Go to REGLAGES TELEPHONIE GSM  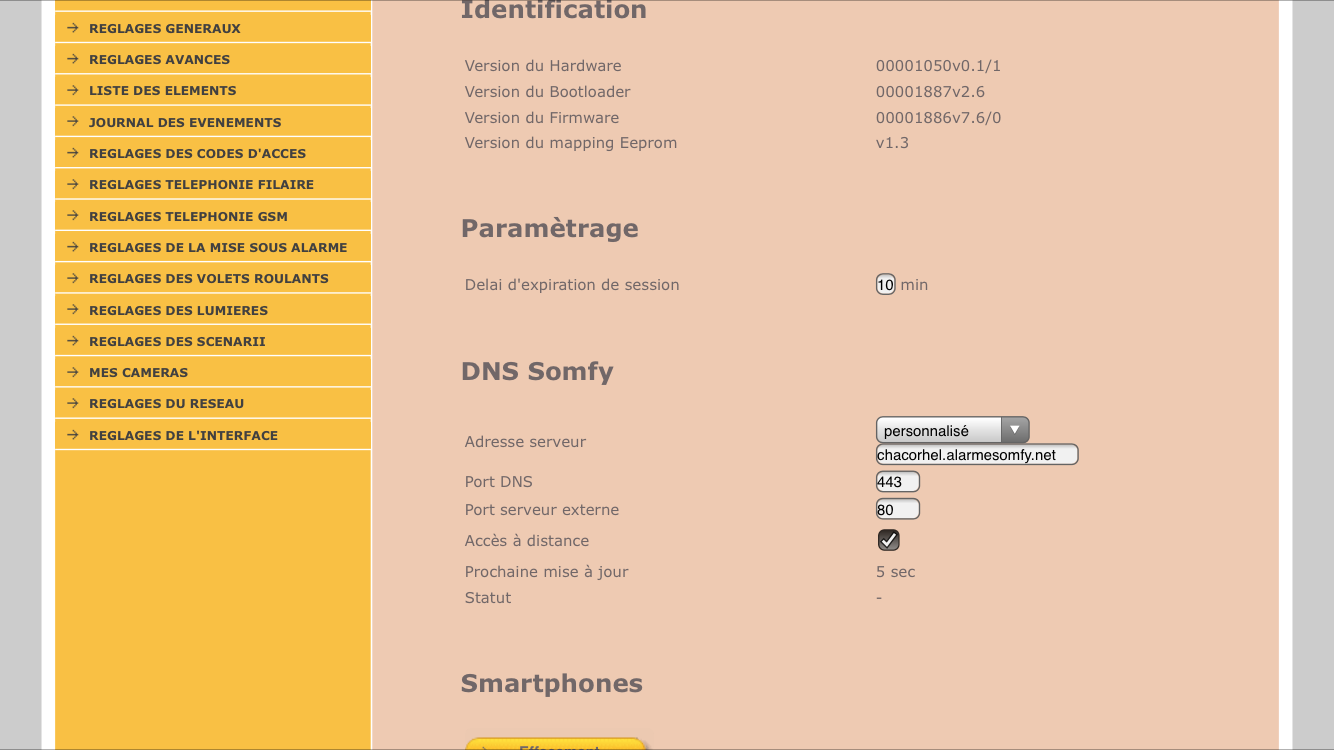[x=188, y=216]
